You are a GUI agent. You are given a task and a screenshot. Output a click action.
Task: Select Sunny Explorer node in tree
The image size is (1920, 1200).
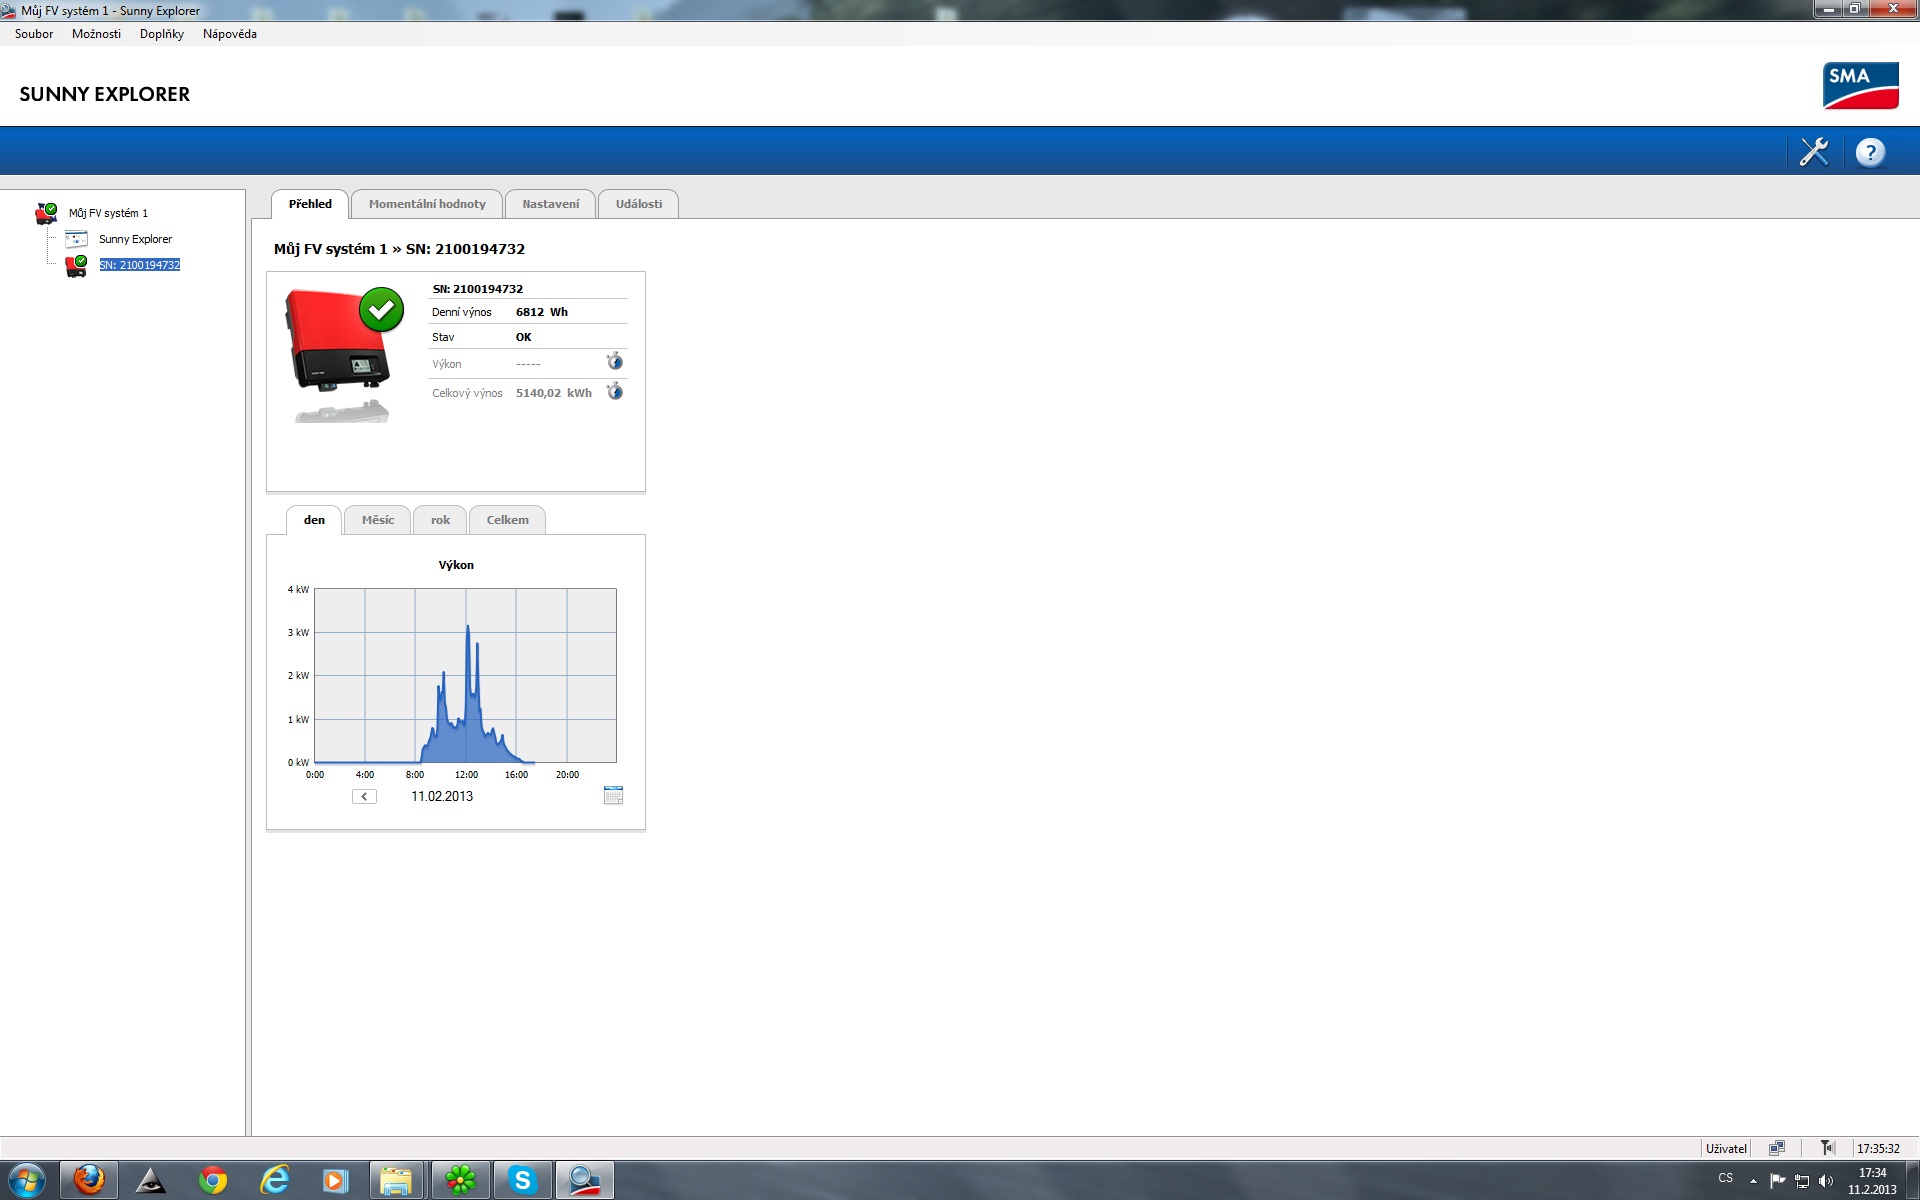(x=135, y=239)
